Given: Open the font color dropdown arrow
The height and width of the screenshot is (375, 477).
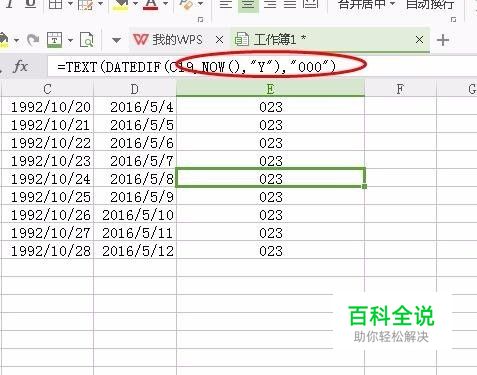Looking at the screenshot, I should tap(165, 4).
